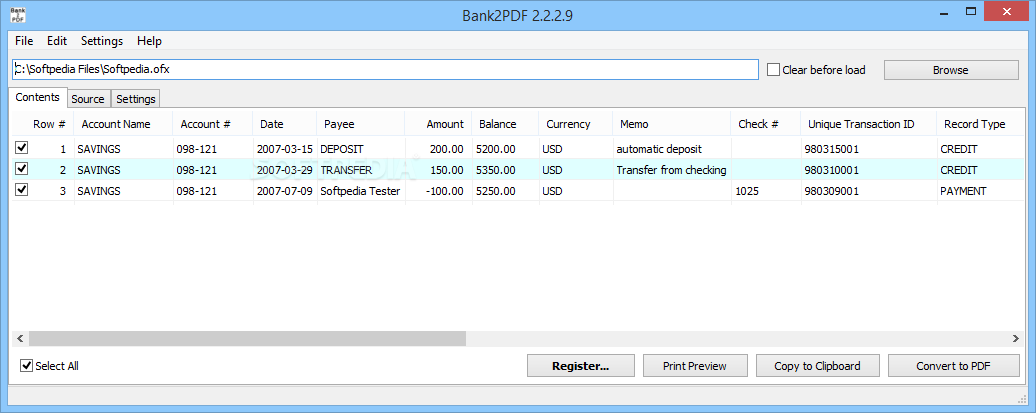Click the Currency column header
1036x413 pixels.
click(576, 124)
